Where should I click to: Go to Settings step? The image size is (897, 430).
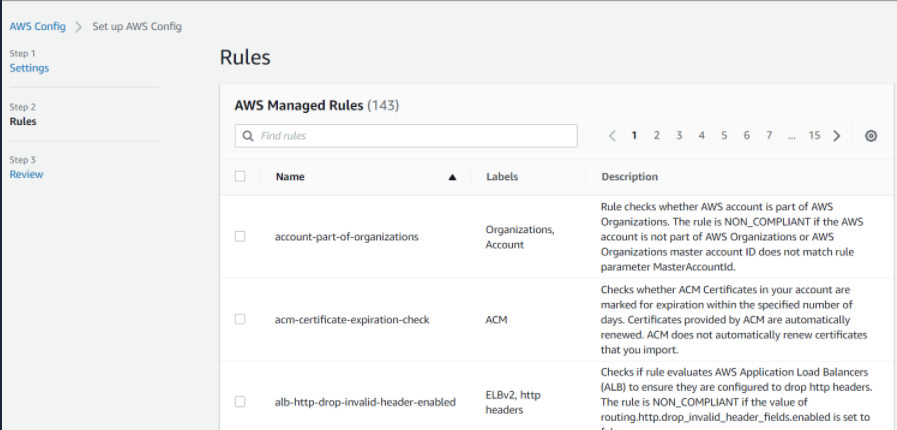coord(29,68)
